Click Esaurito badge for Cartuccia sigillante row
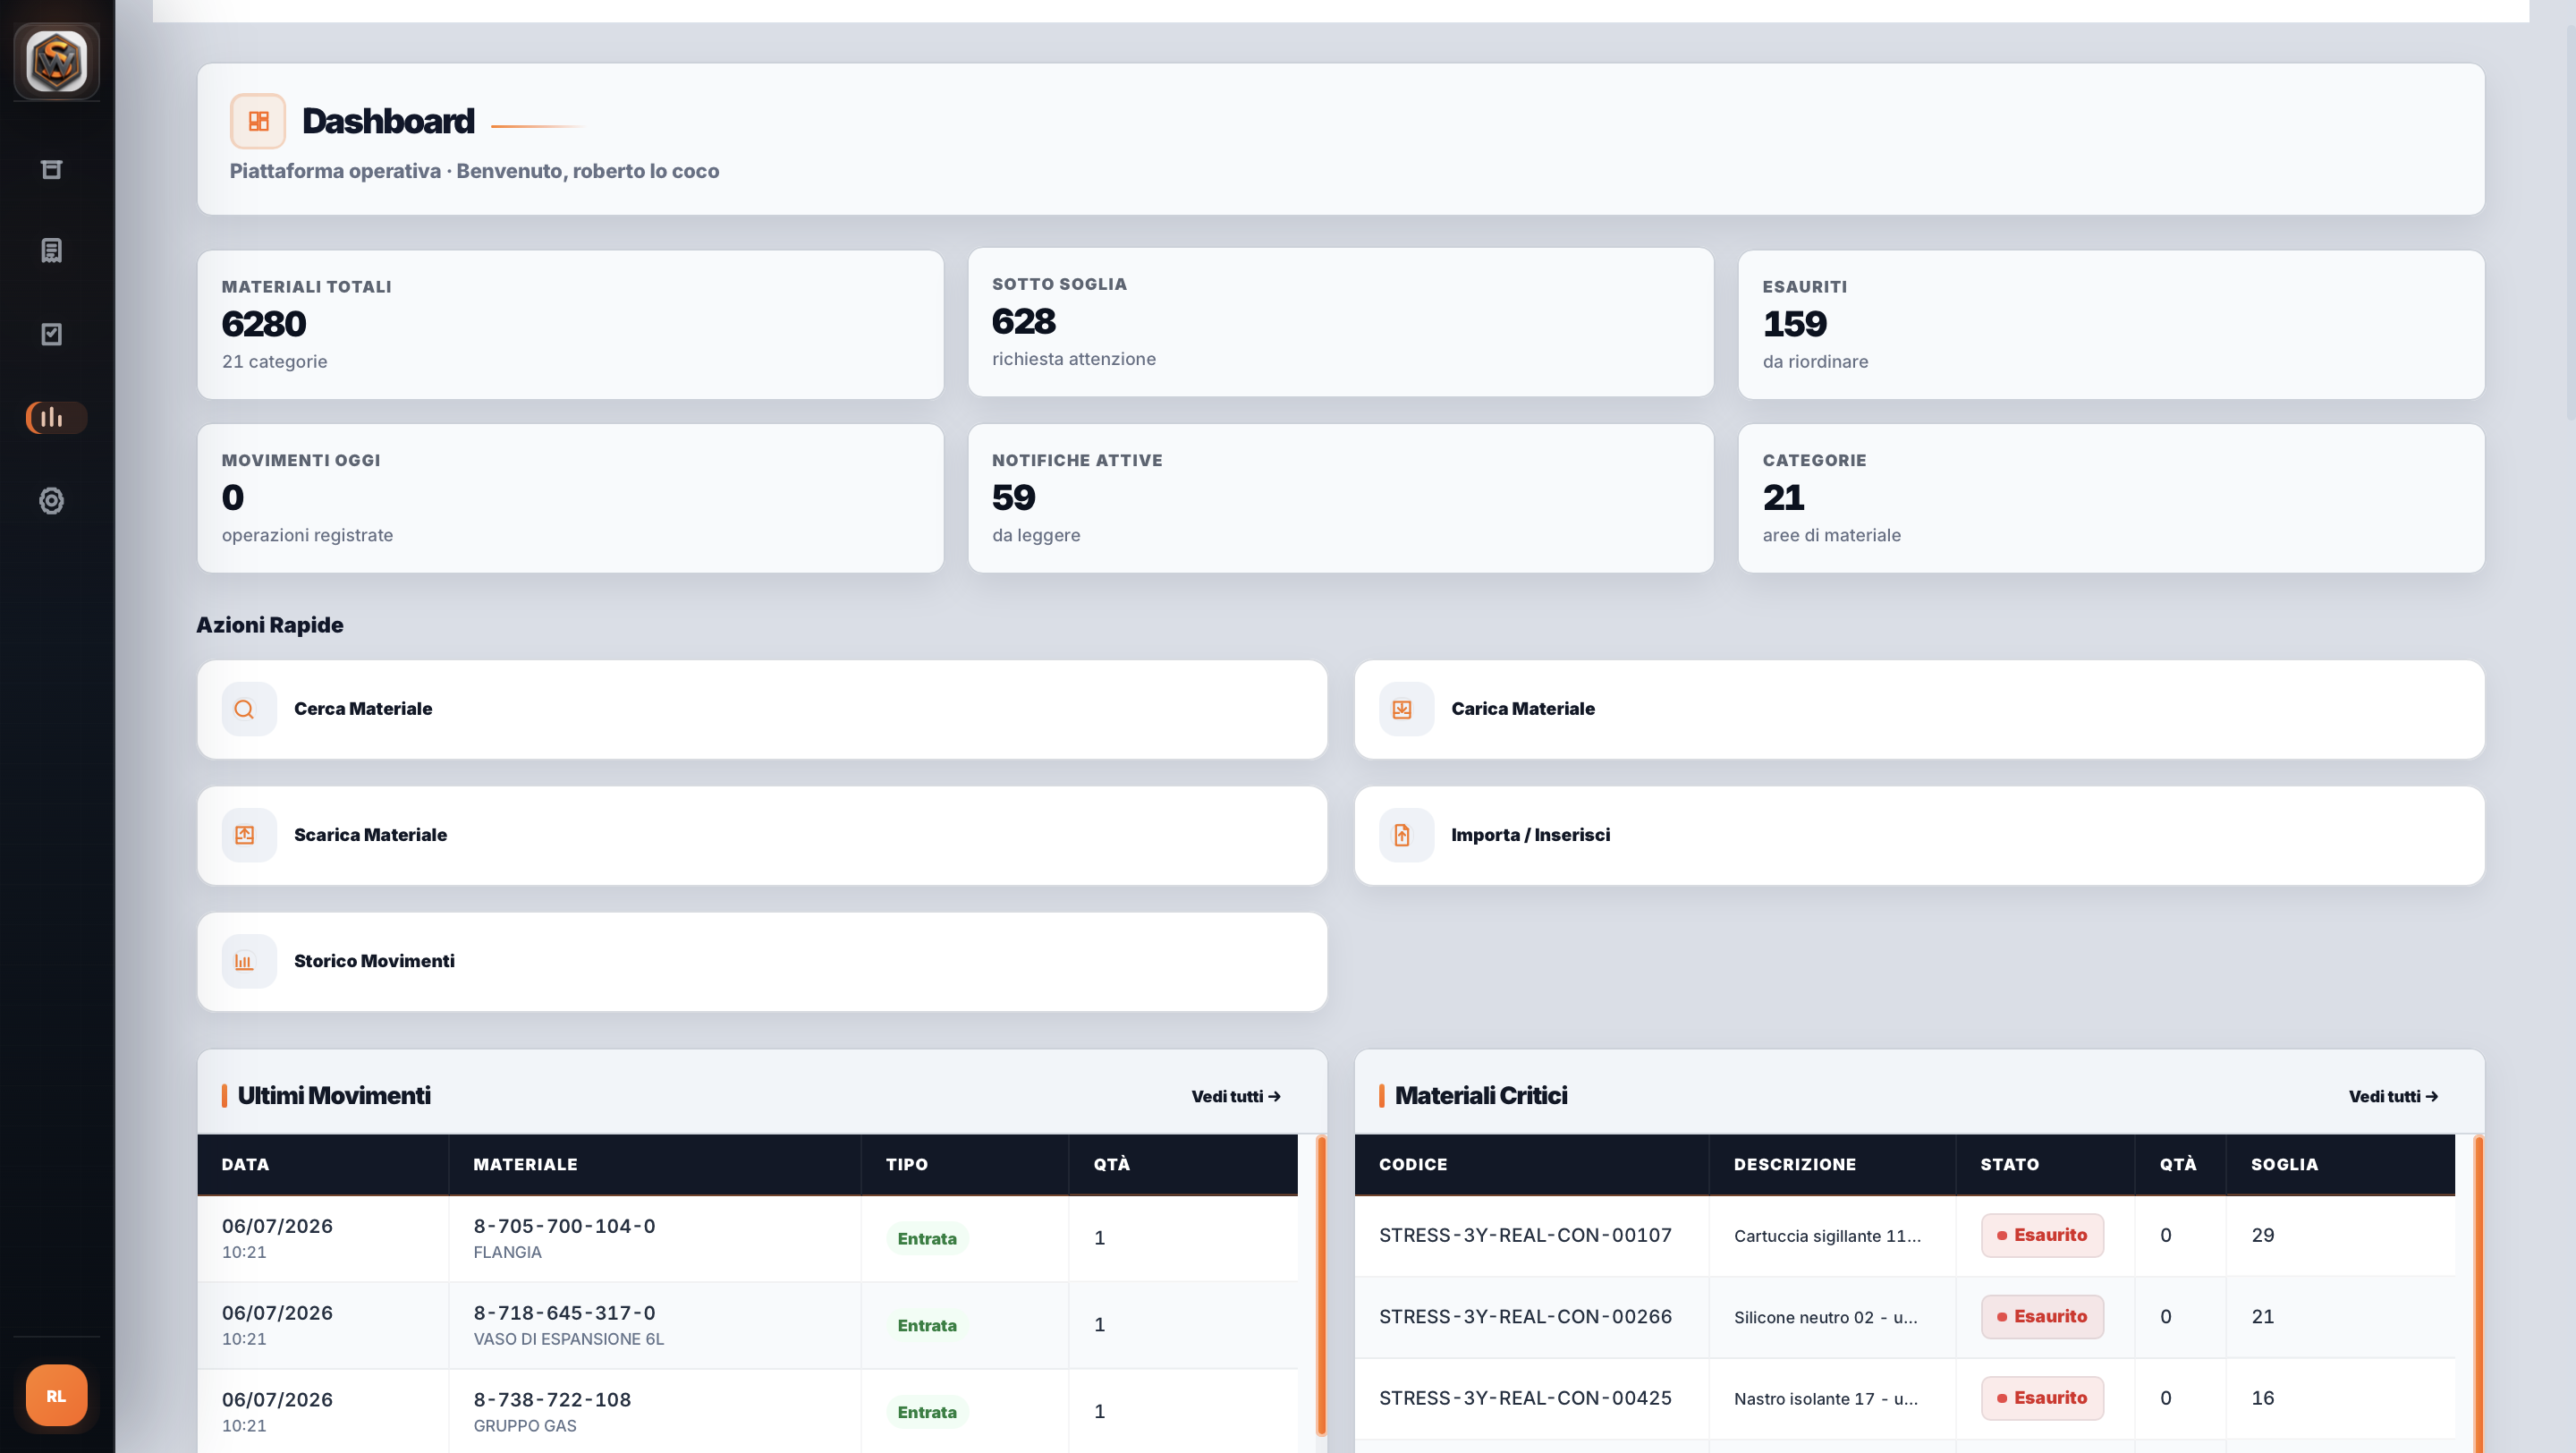 [2042, 1235]
